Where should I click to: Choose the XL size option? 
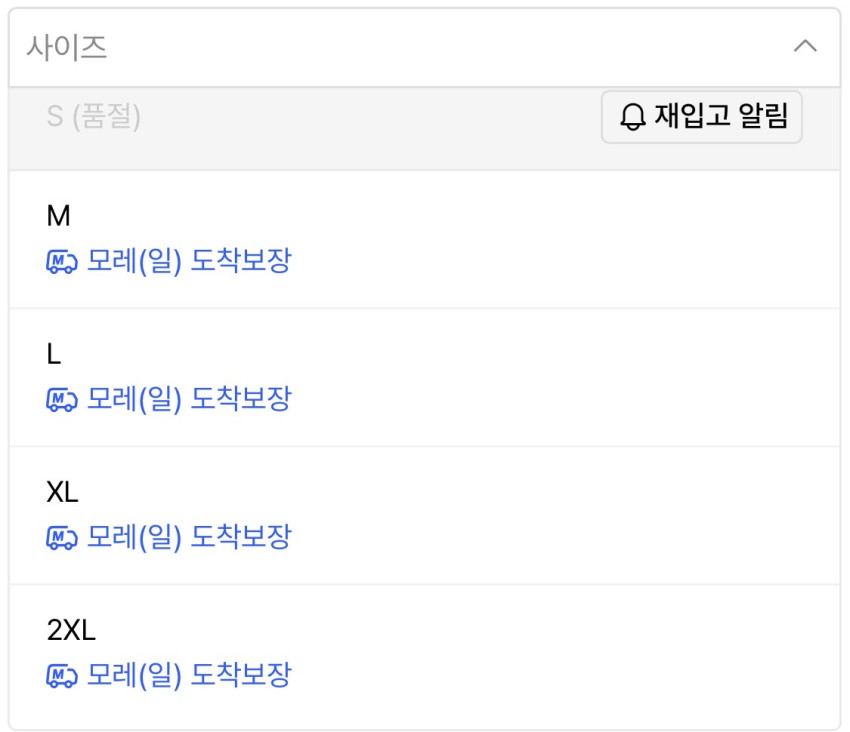[424, 515]
